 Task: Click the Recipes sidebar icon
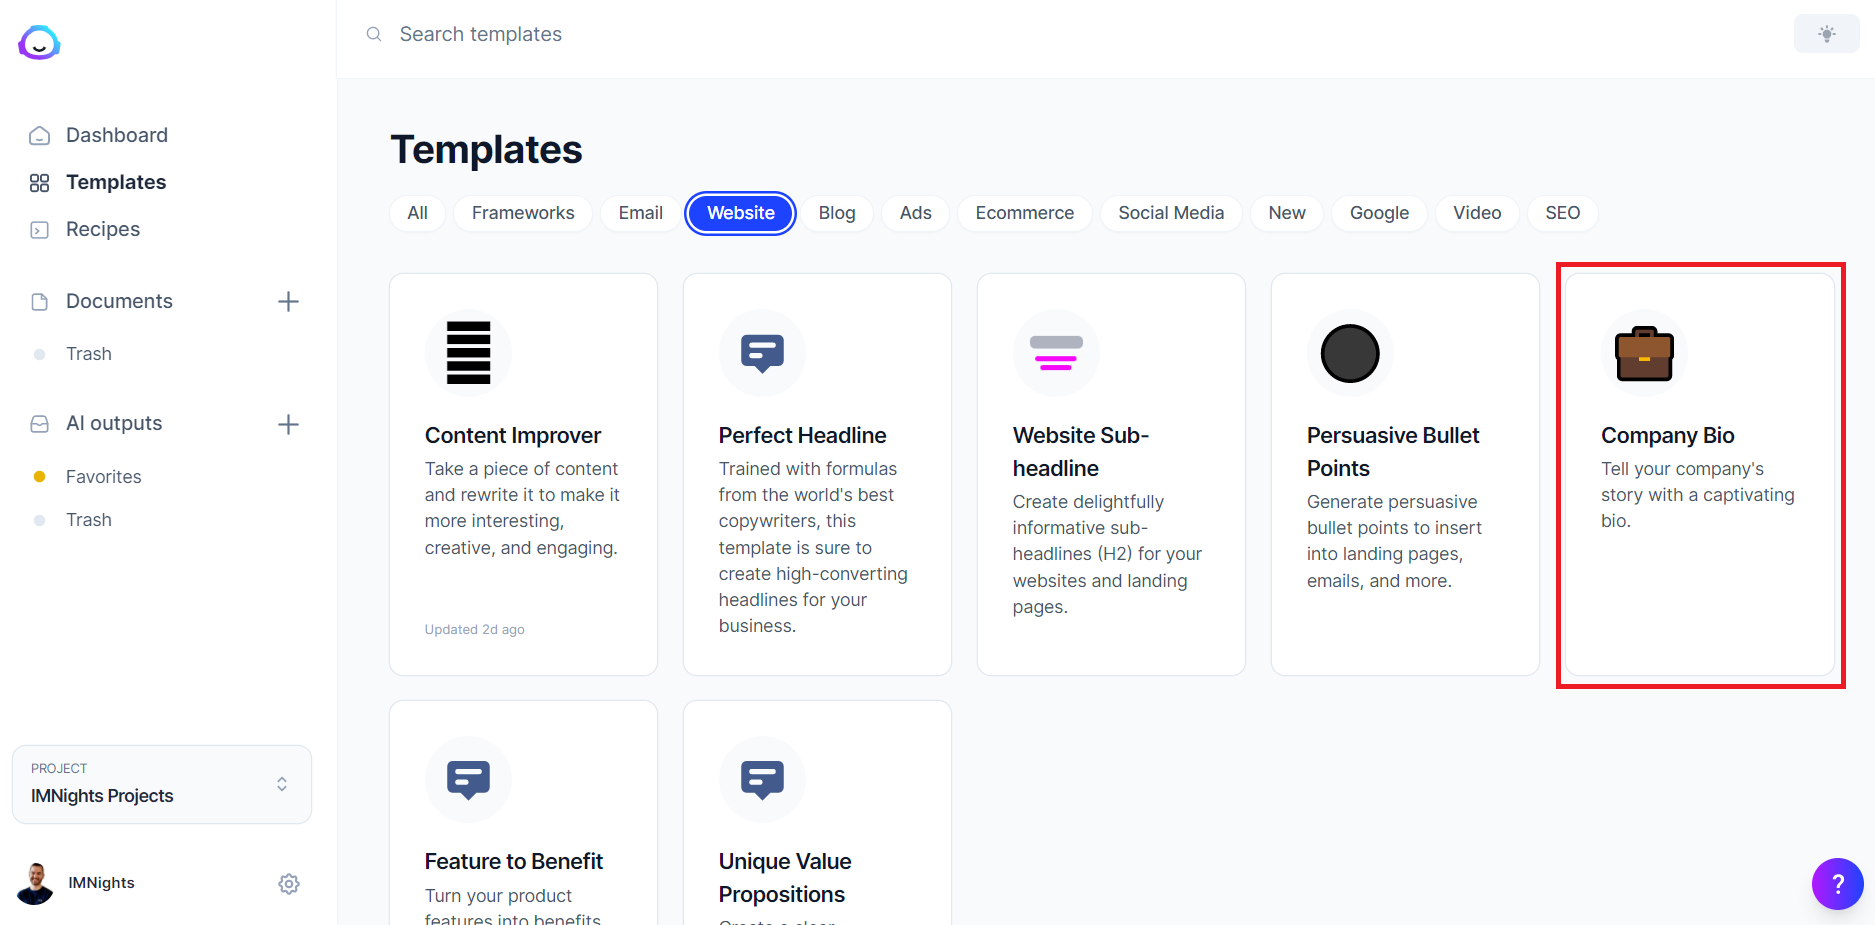[40, 230]
